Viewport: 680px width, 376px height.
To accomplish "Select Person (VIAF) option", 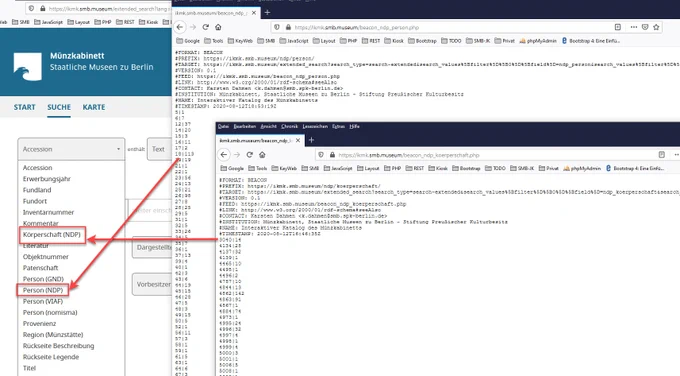I will click(x=42, y=301).
